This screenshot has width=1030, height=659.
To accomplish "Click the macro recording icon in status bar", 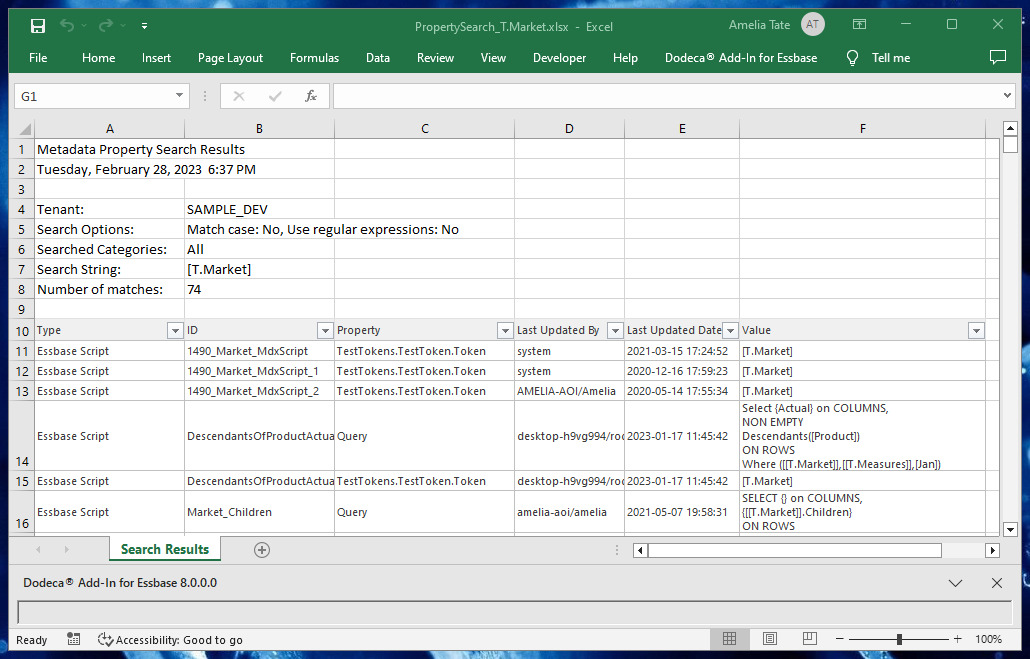I will point(74,639).
